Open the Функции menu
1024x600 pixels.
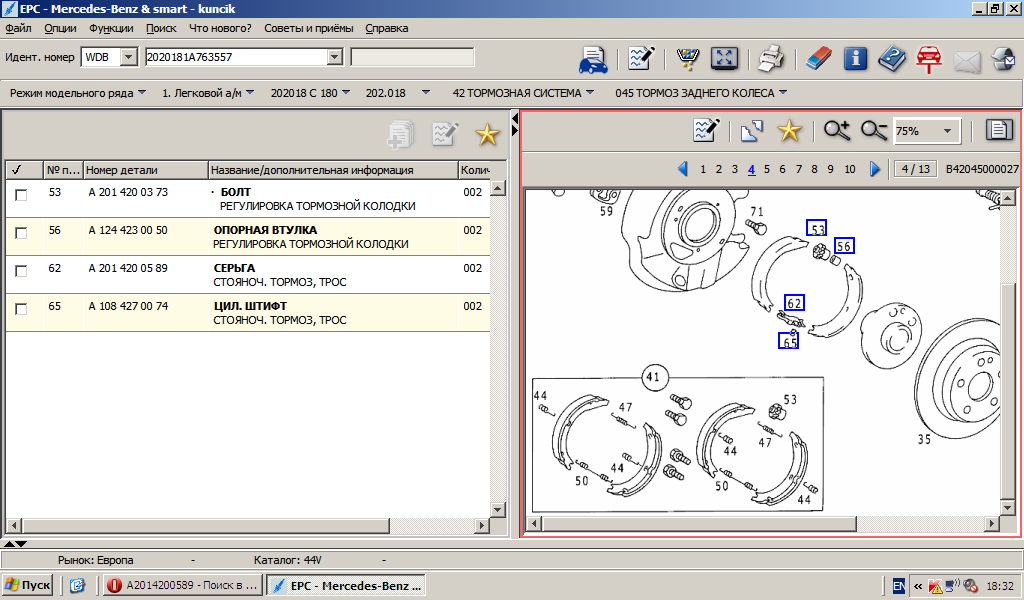click(111, 28)
